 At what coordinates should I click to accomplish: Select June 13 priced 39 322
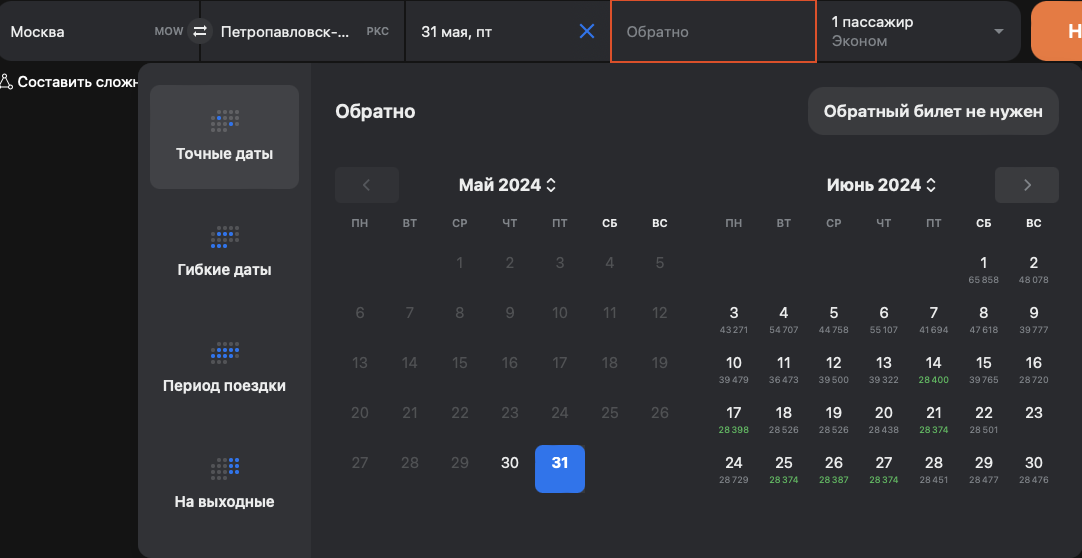[883, 369]
